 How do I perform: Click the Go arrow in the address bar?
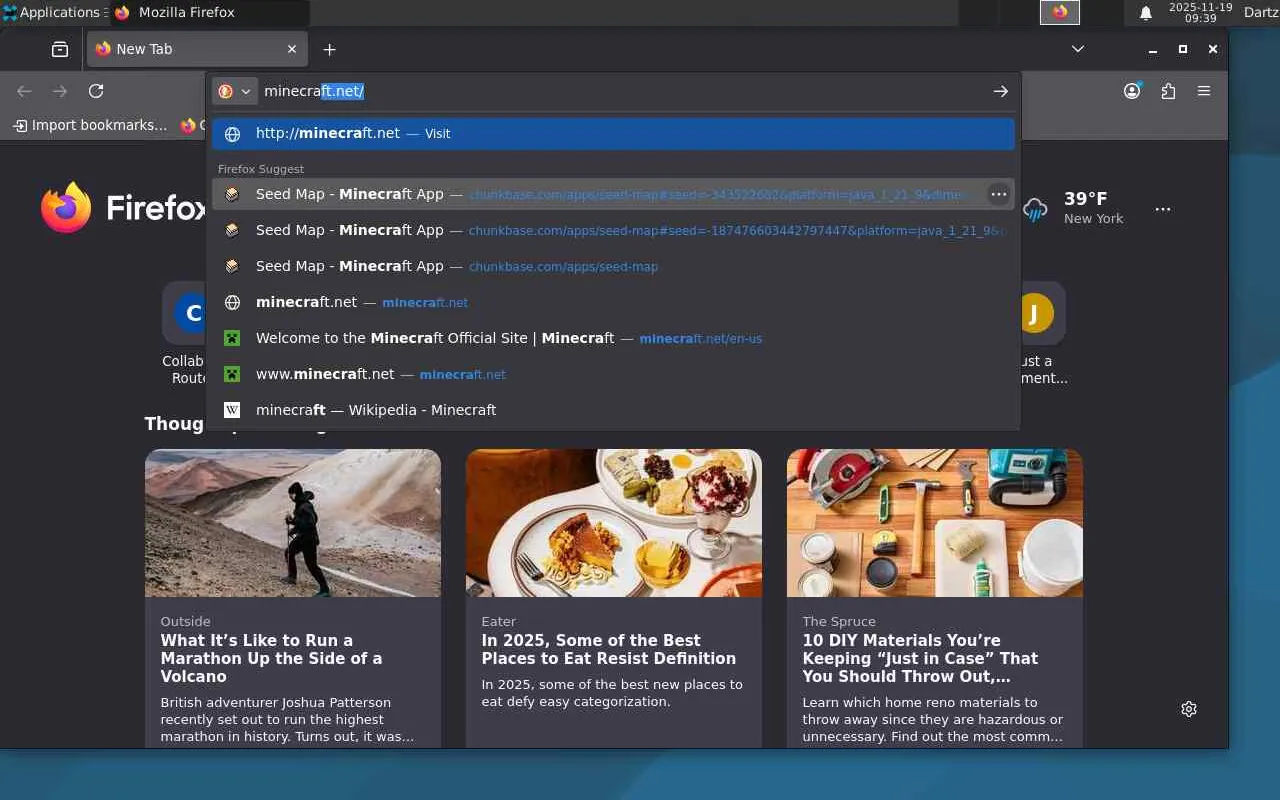click(x=1000, y=91)
